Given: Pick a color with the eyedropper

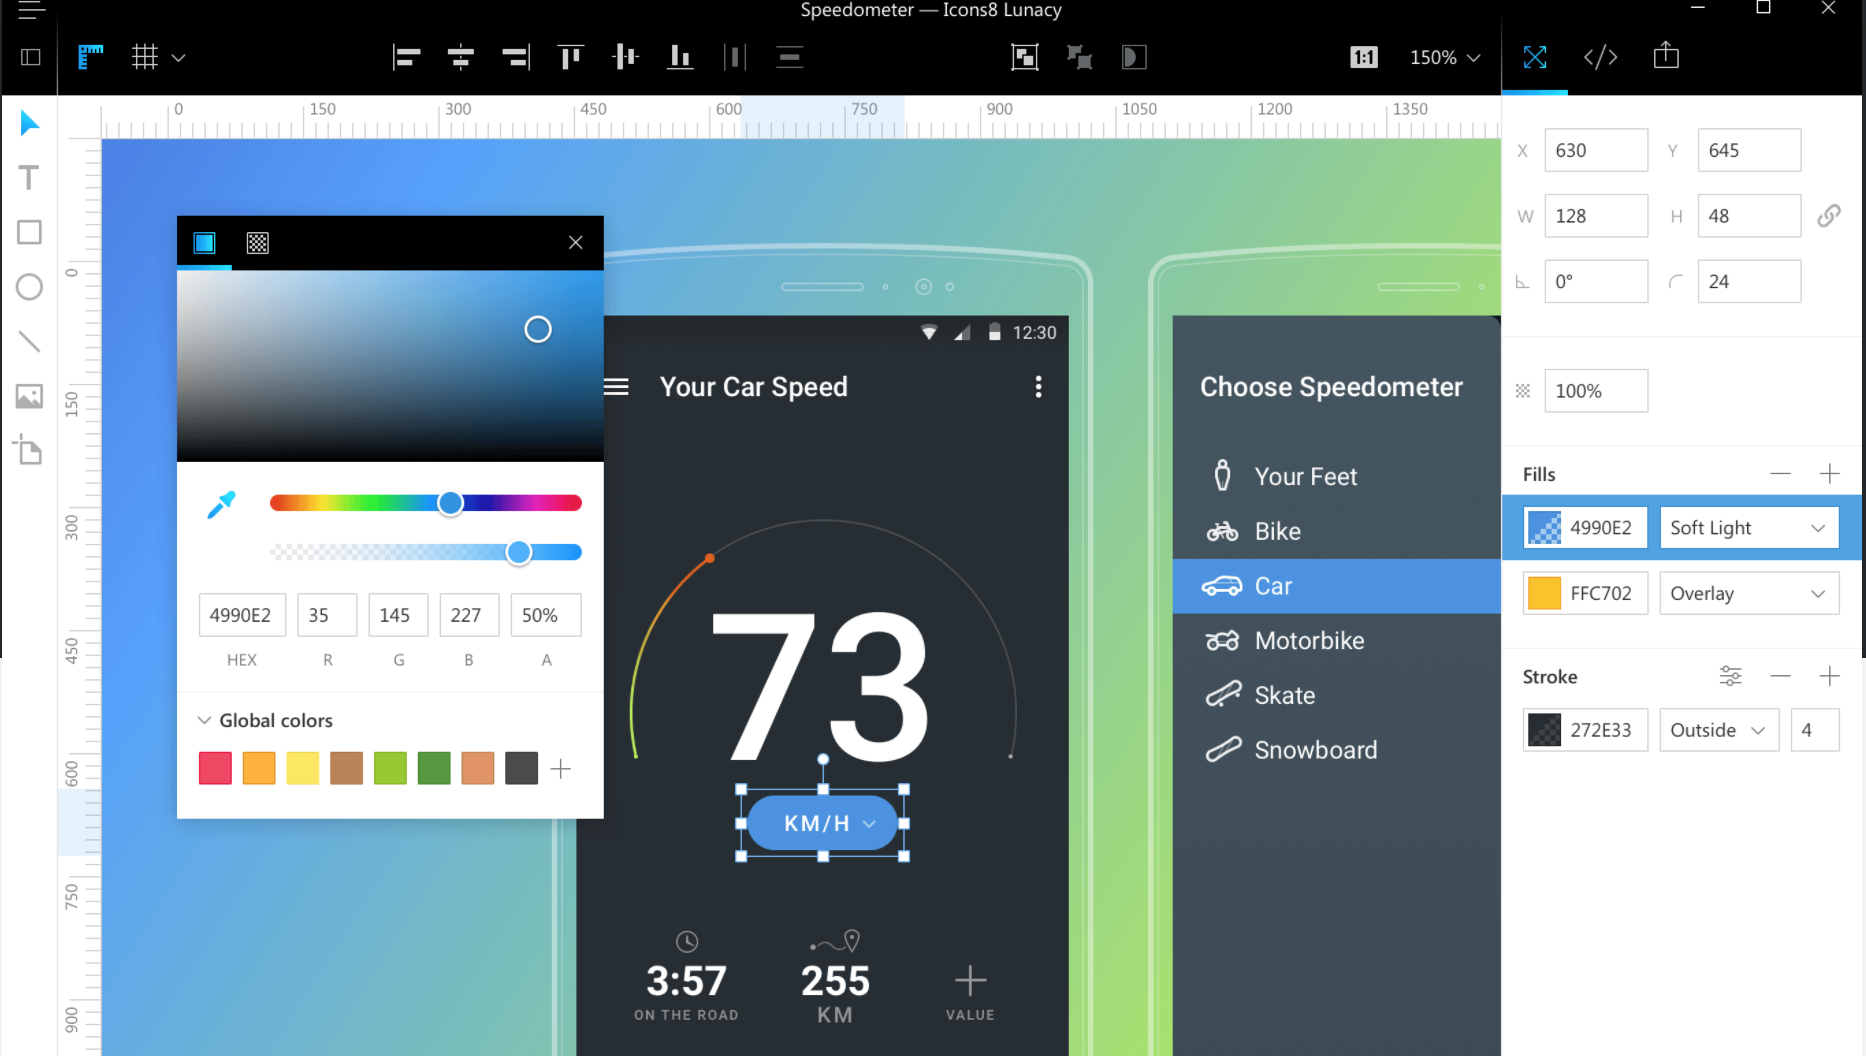Looking at the screenshot, I should tap(221, 504).
